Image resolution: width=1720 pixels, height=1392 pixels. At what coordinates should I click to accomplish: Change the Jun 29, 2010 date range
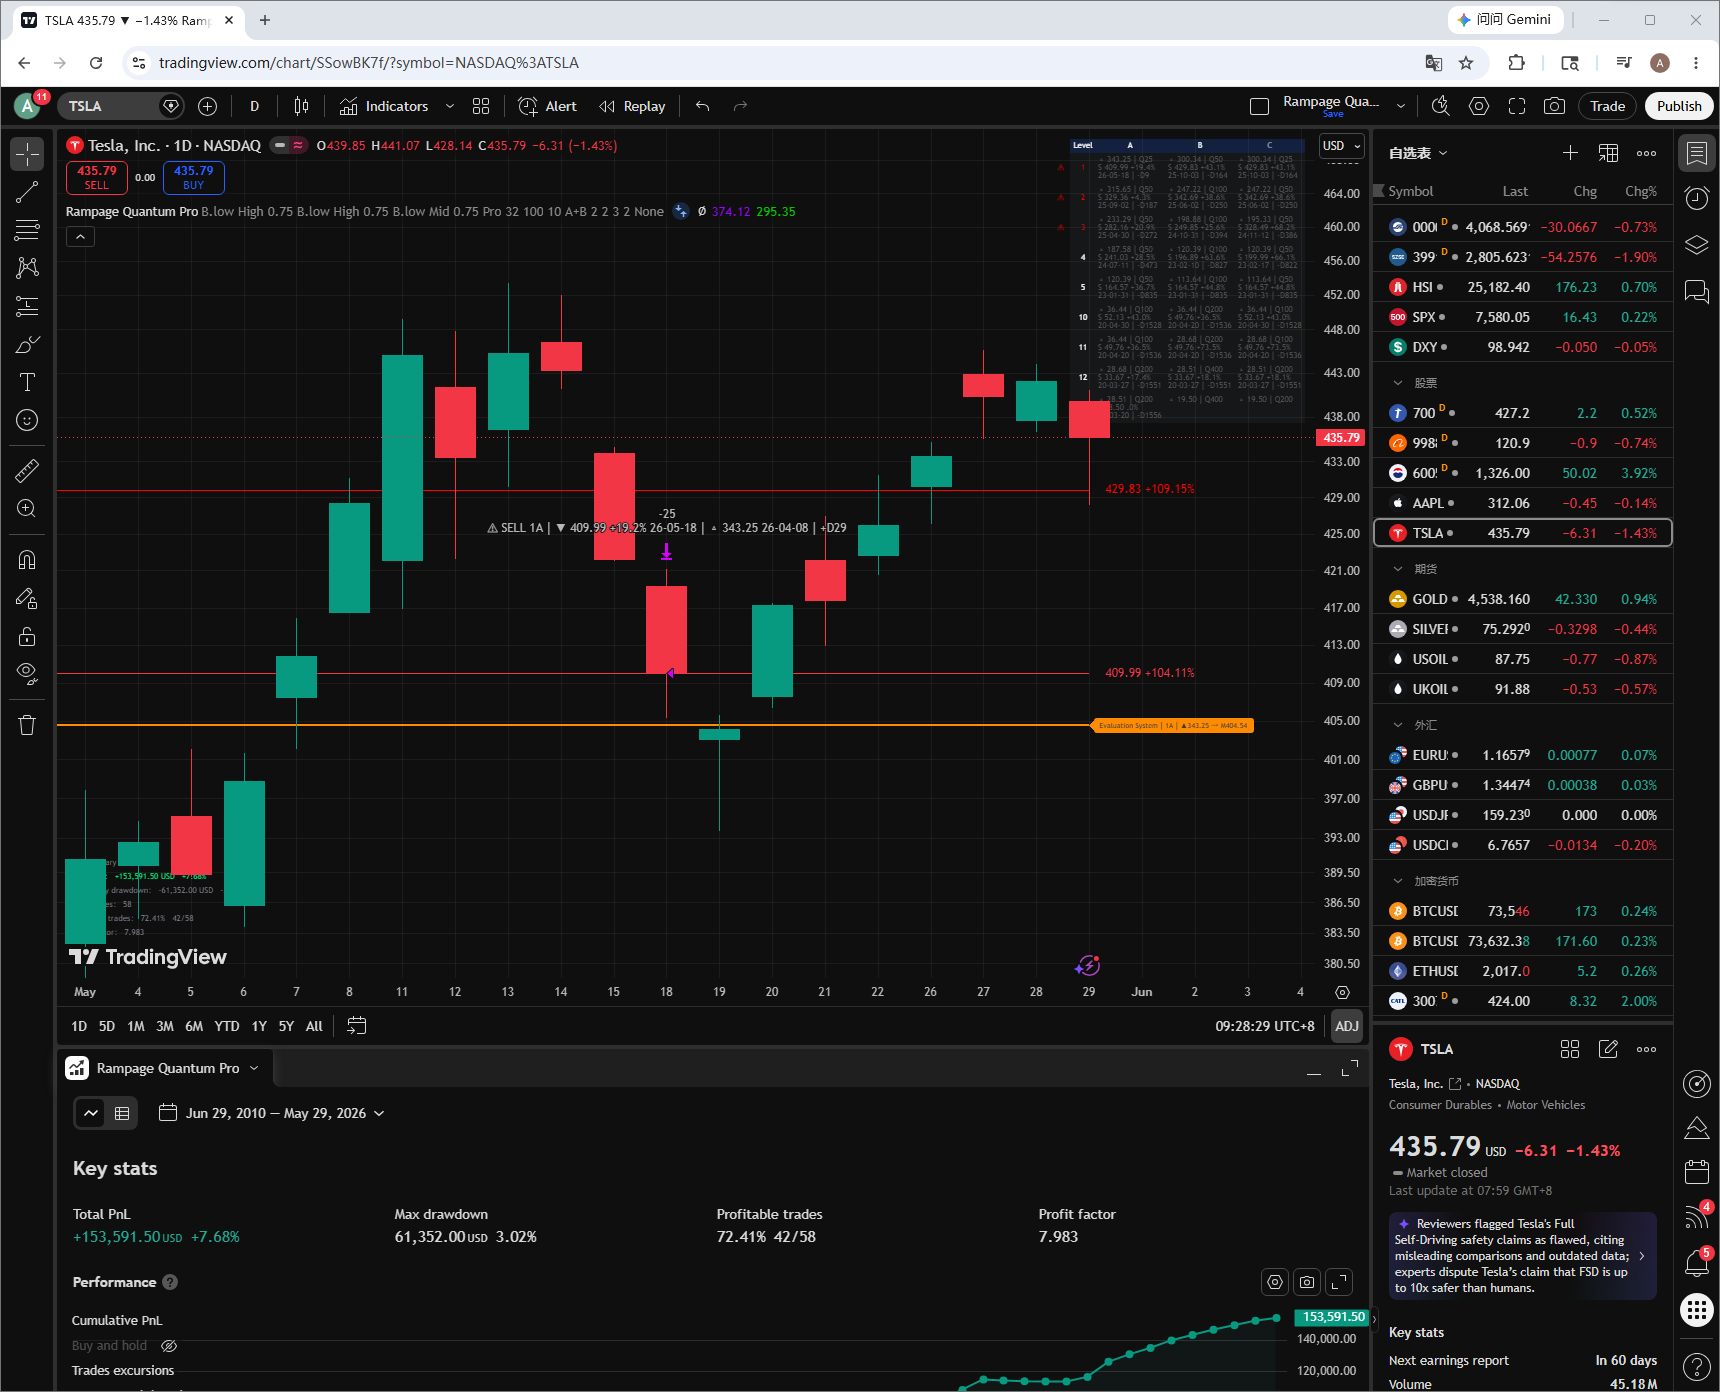click(272, 1113)
